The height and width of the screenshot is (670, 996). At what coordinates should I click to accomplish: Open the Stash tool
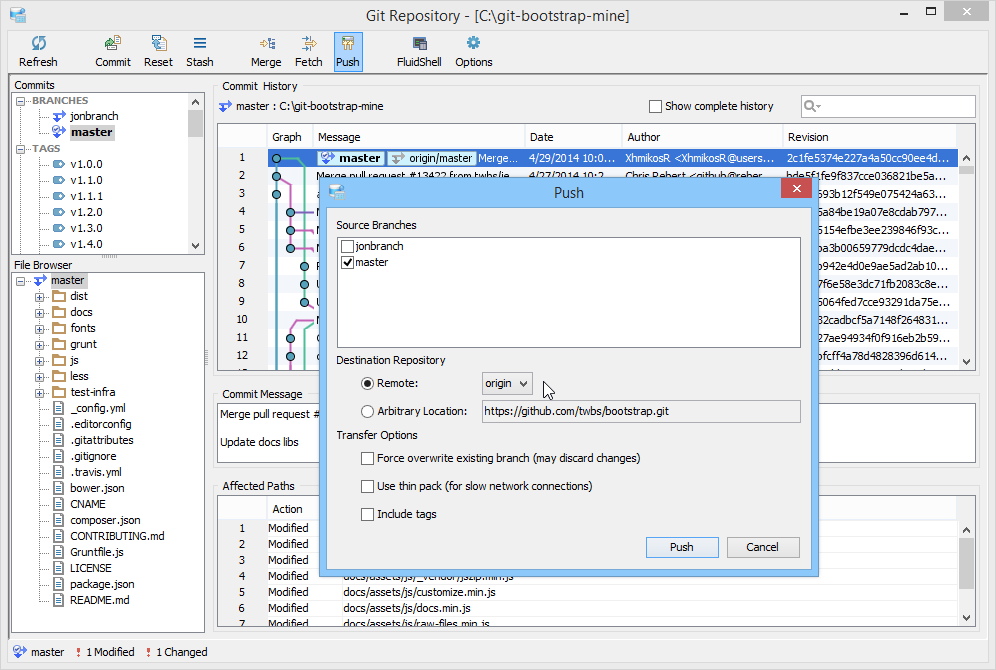(x=200, y=51)
